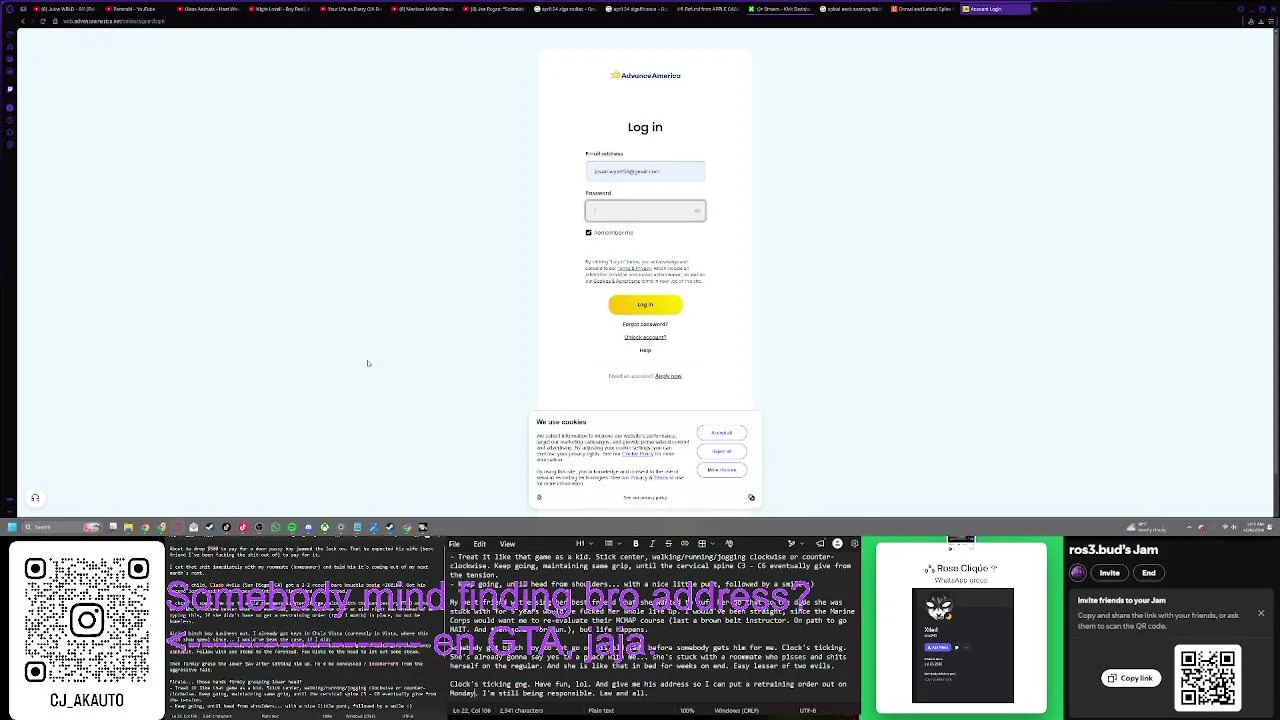Click the taskbar clock
This screenshot has width=1280, height=720.
(1256, 527)
